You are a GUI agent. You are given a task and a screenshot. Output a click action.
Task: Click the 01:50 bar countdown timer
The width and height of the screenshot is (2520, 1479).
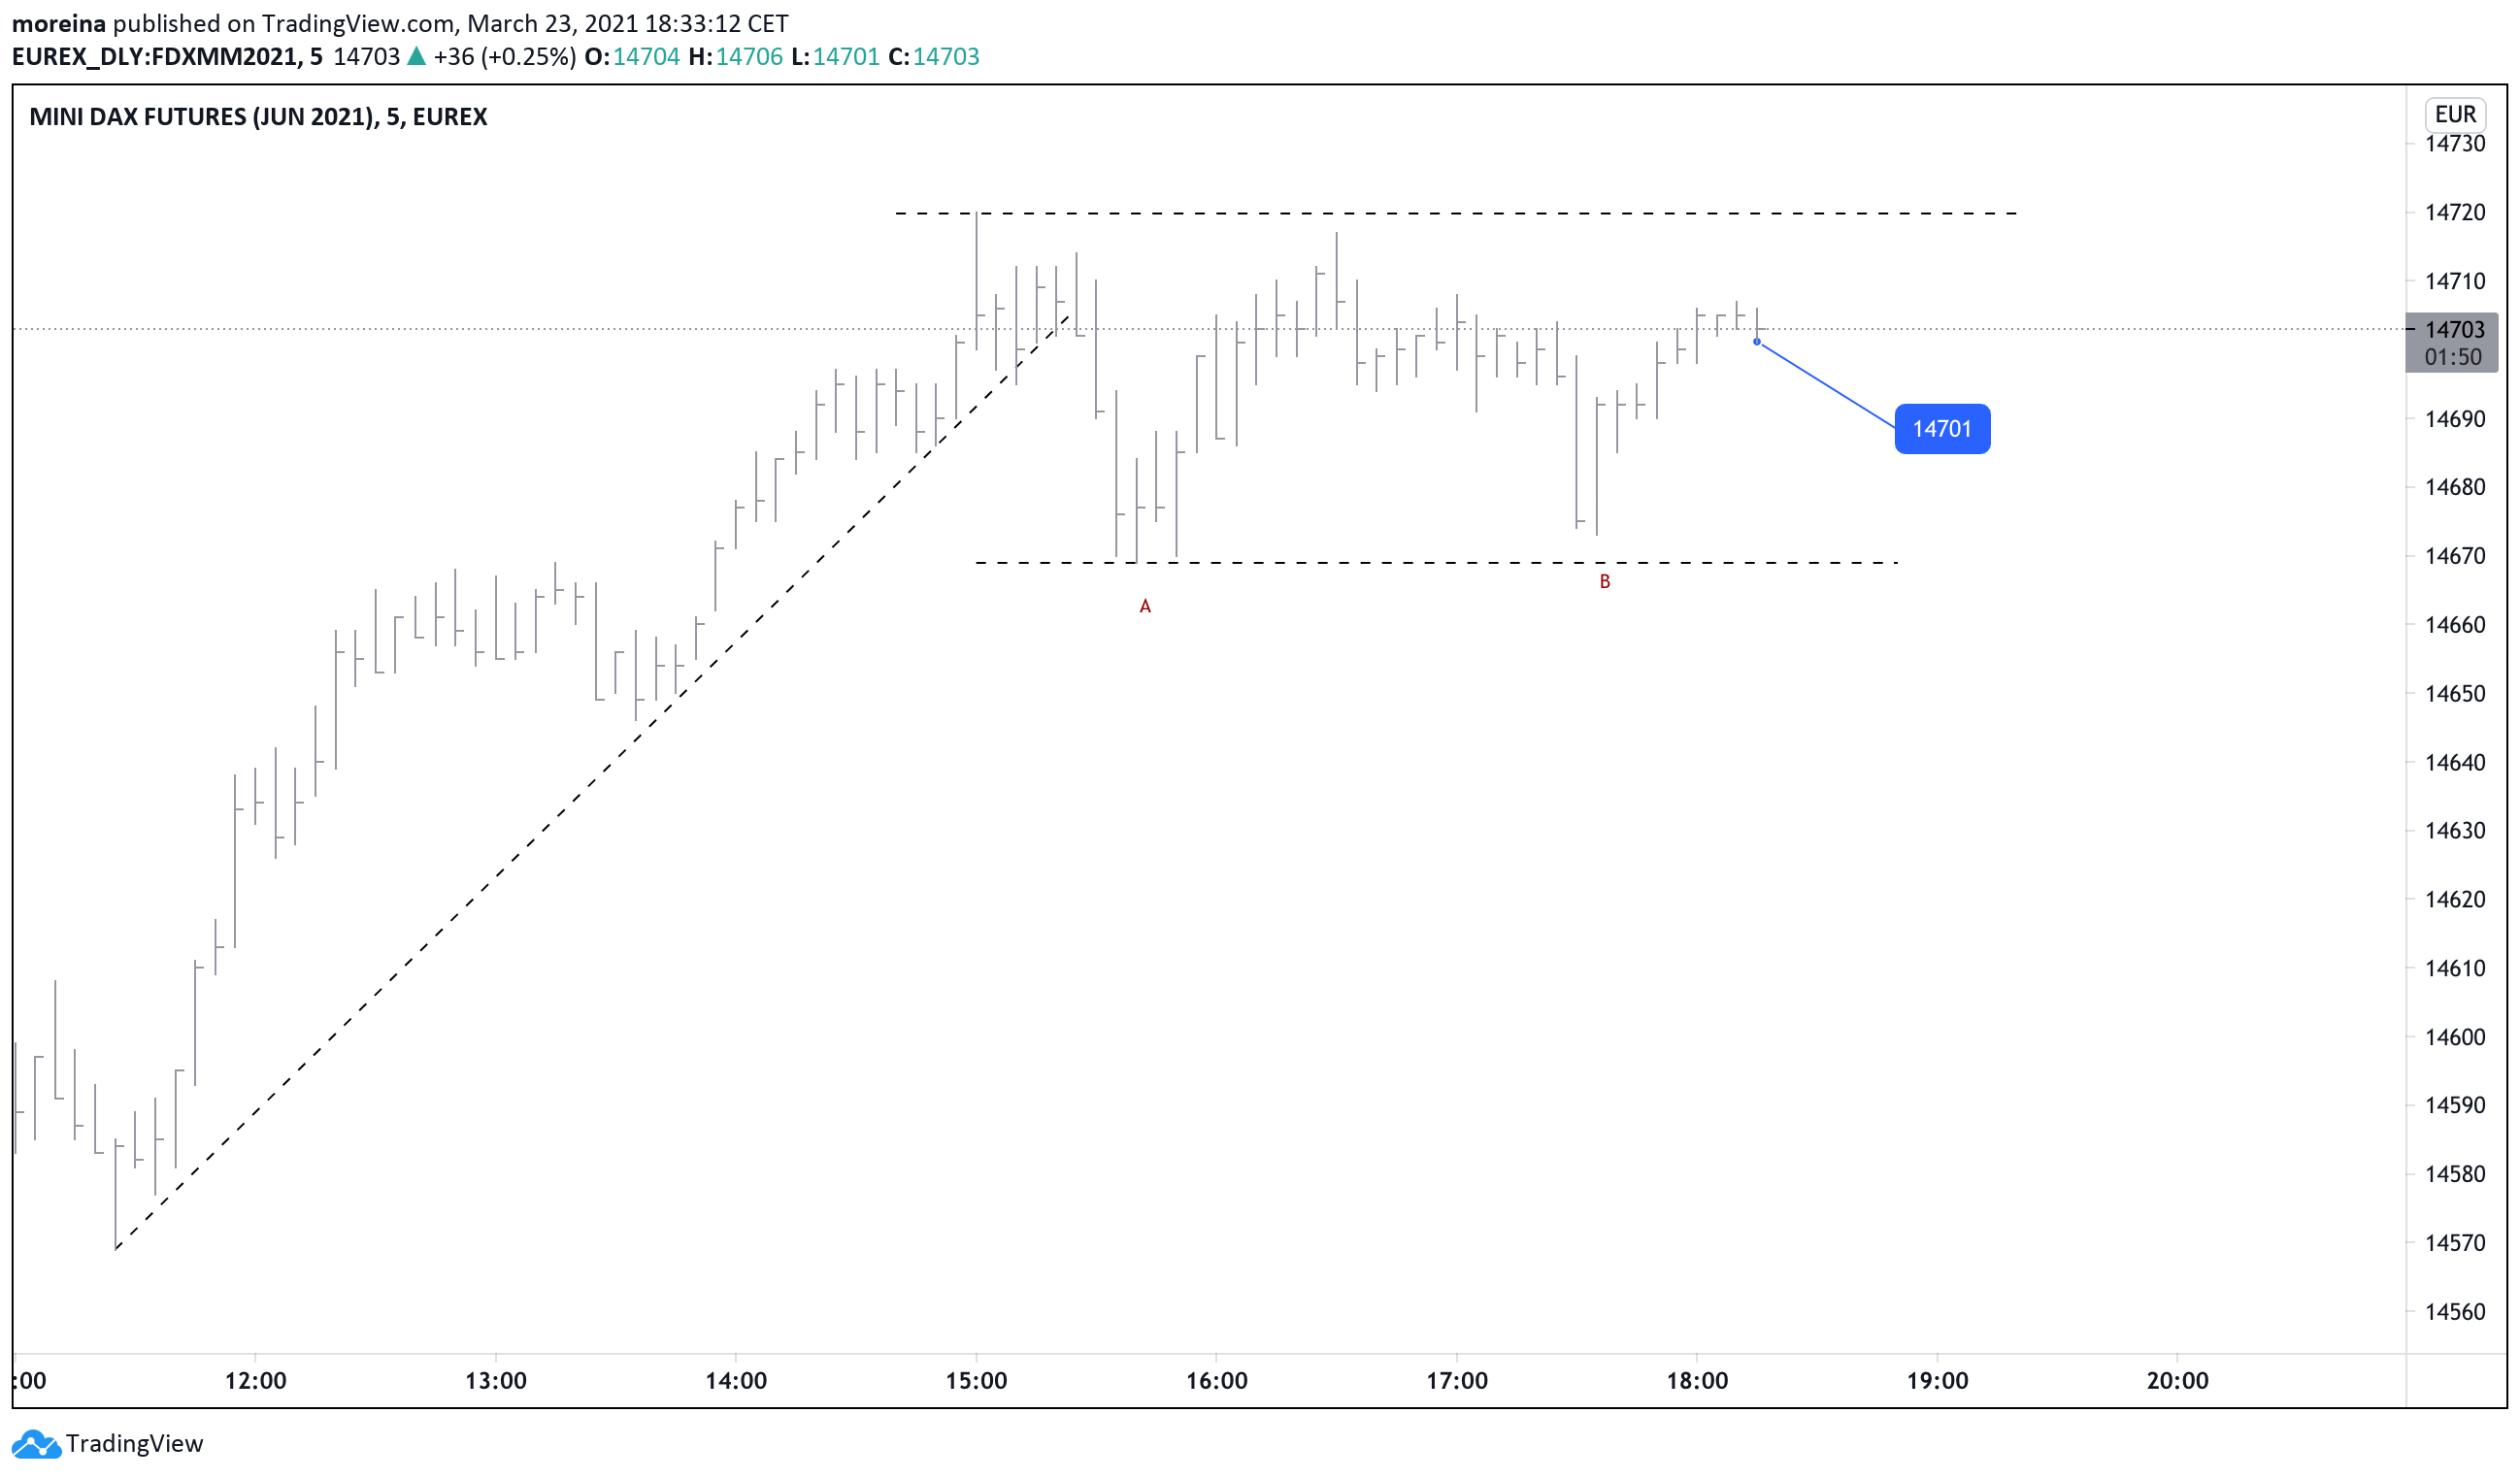point(2453,358)
